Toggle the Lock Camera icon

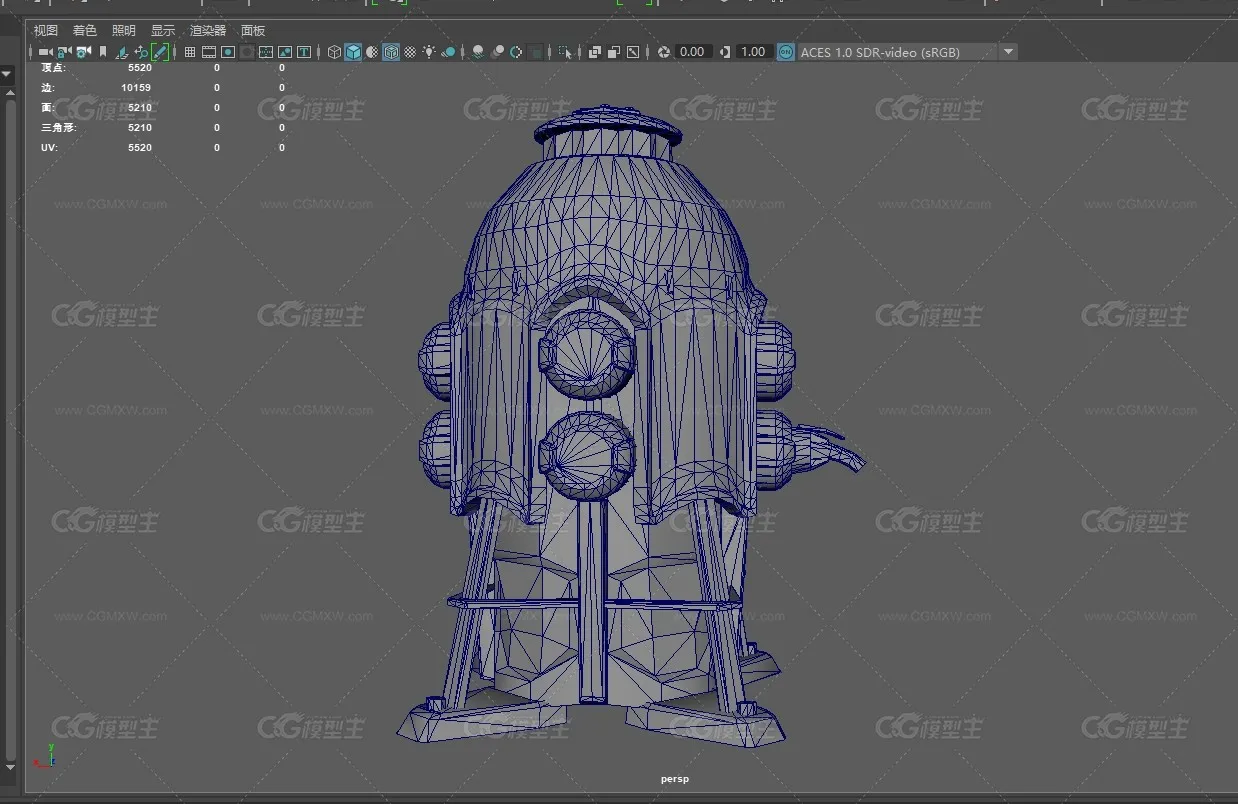click(64, 52)
